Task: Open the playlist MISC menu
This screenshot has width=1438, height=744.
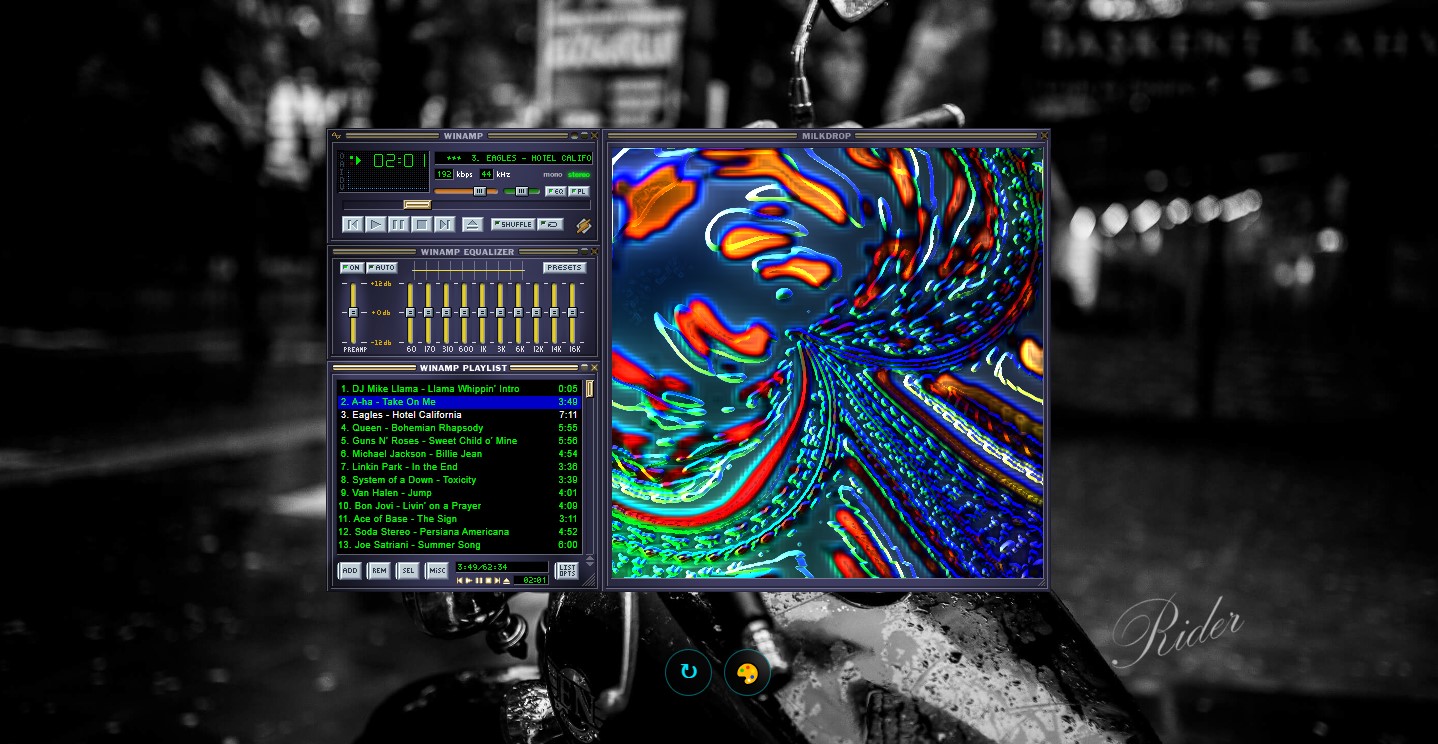Action: [x=437, y=571]
